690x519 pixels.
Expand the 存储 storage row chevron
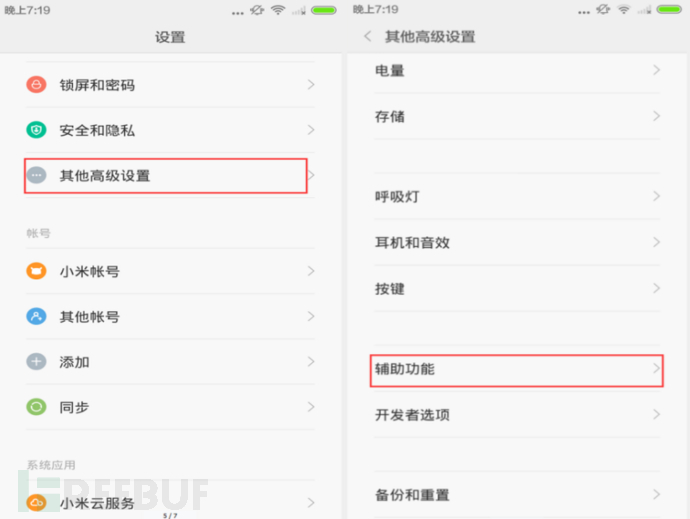[656, 116]
